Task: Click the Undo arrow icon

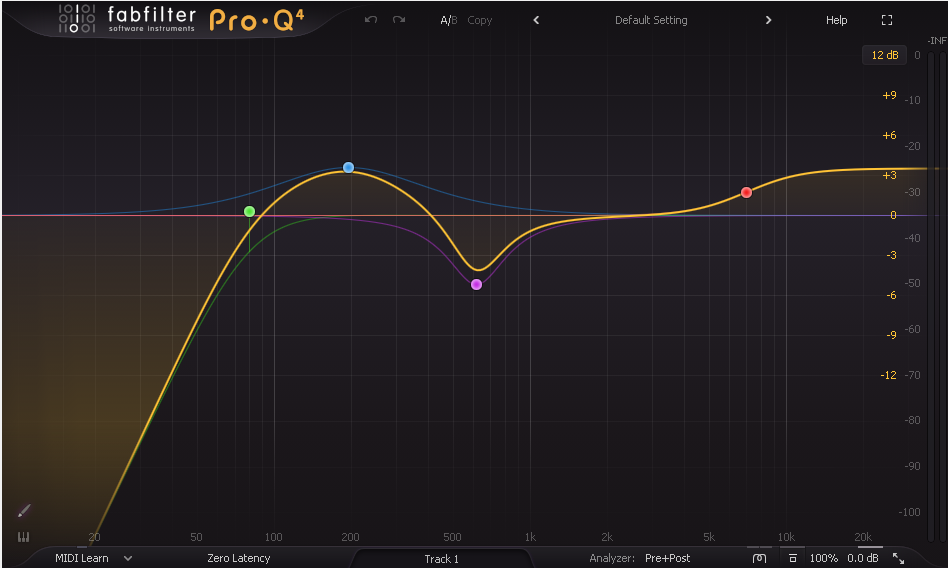Action: (x=371, y=20)
